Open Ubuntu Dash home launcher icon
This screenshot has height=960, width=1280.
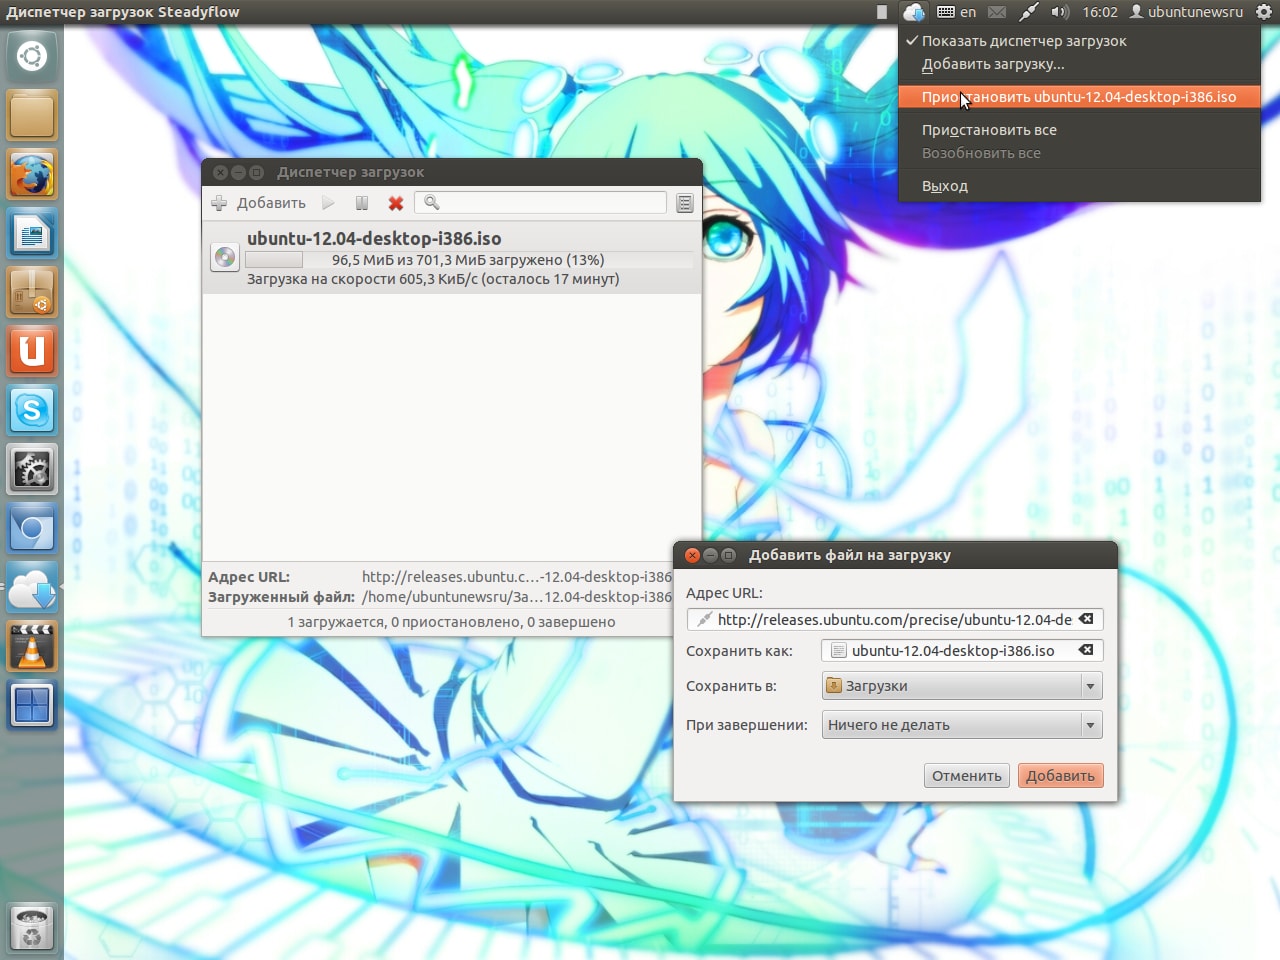(32, 56)
